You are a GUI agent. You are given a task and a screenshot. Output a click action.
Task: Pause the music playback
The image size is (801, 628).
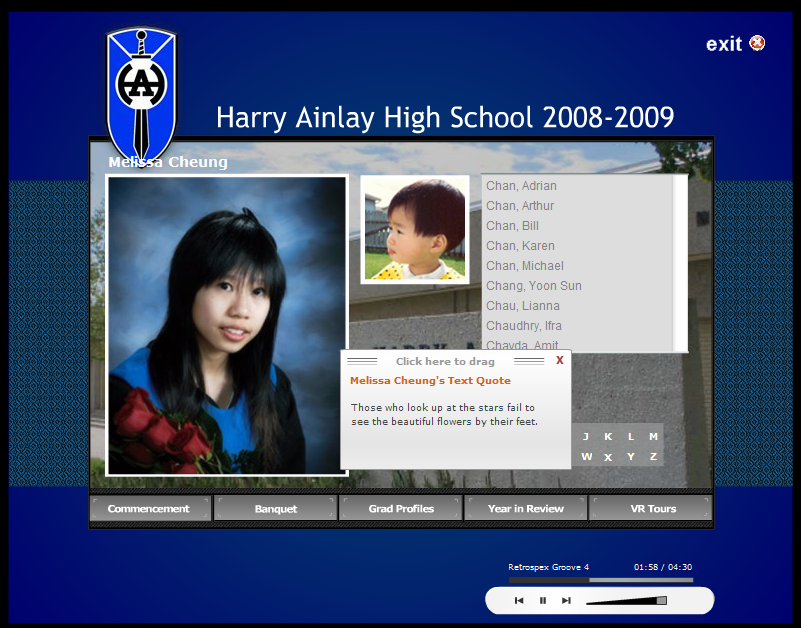coord(543,600)
